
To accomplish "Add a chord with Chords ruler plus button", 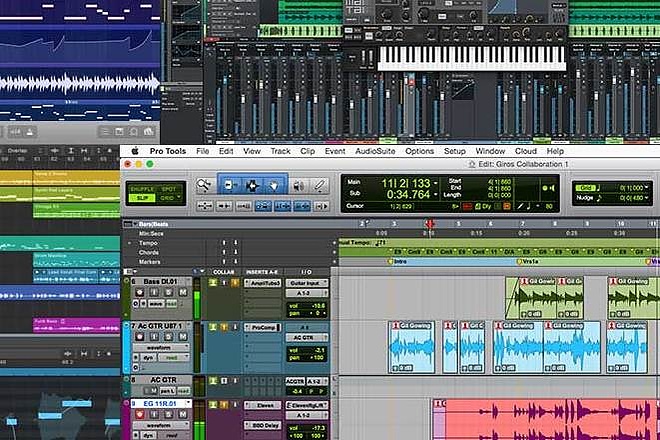I will coord(335,252).
